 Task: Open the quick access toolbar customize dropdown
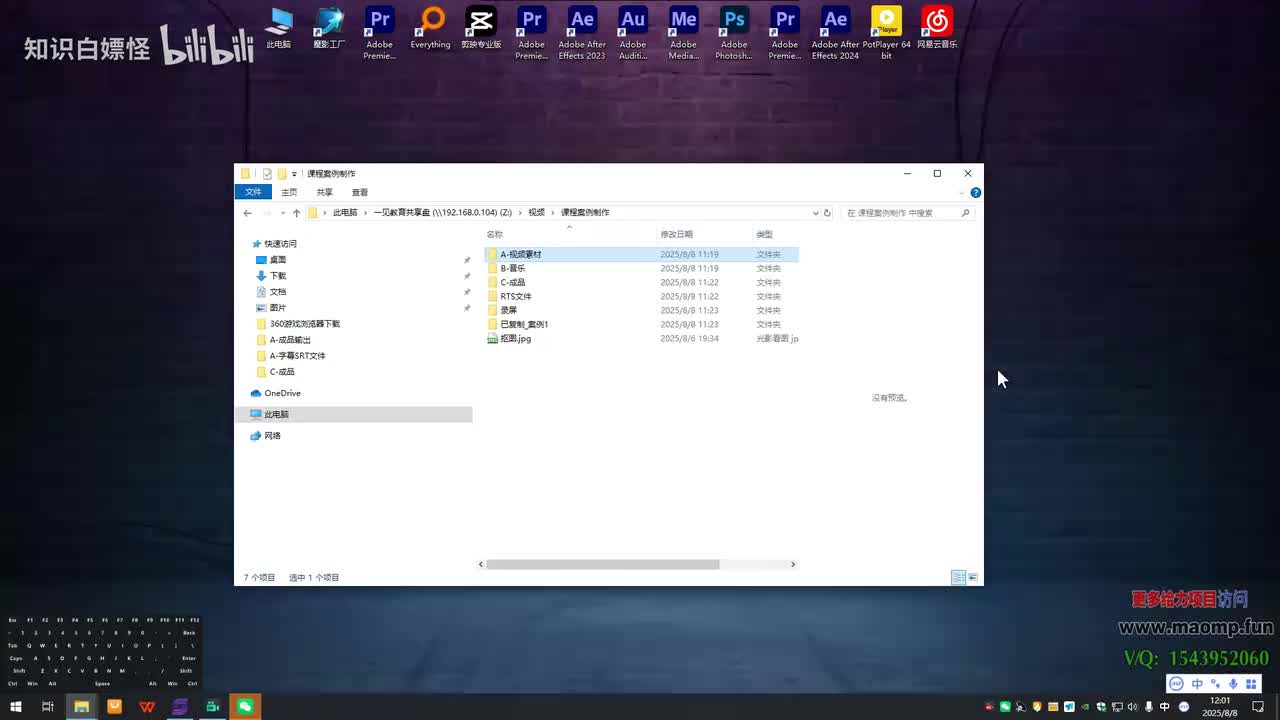coord(294,174)
